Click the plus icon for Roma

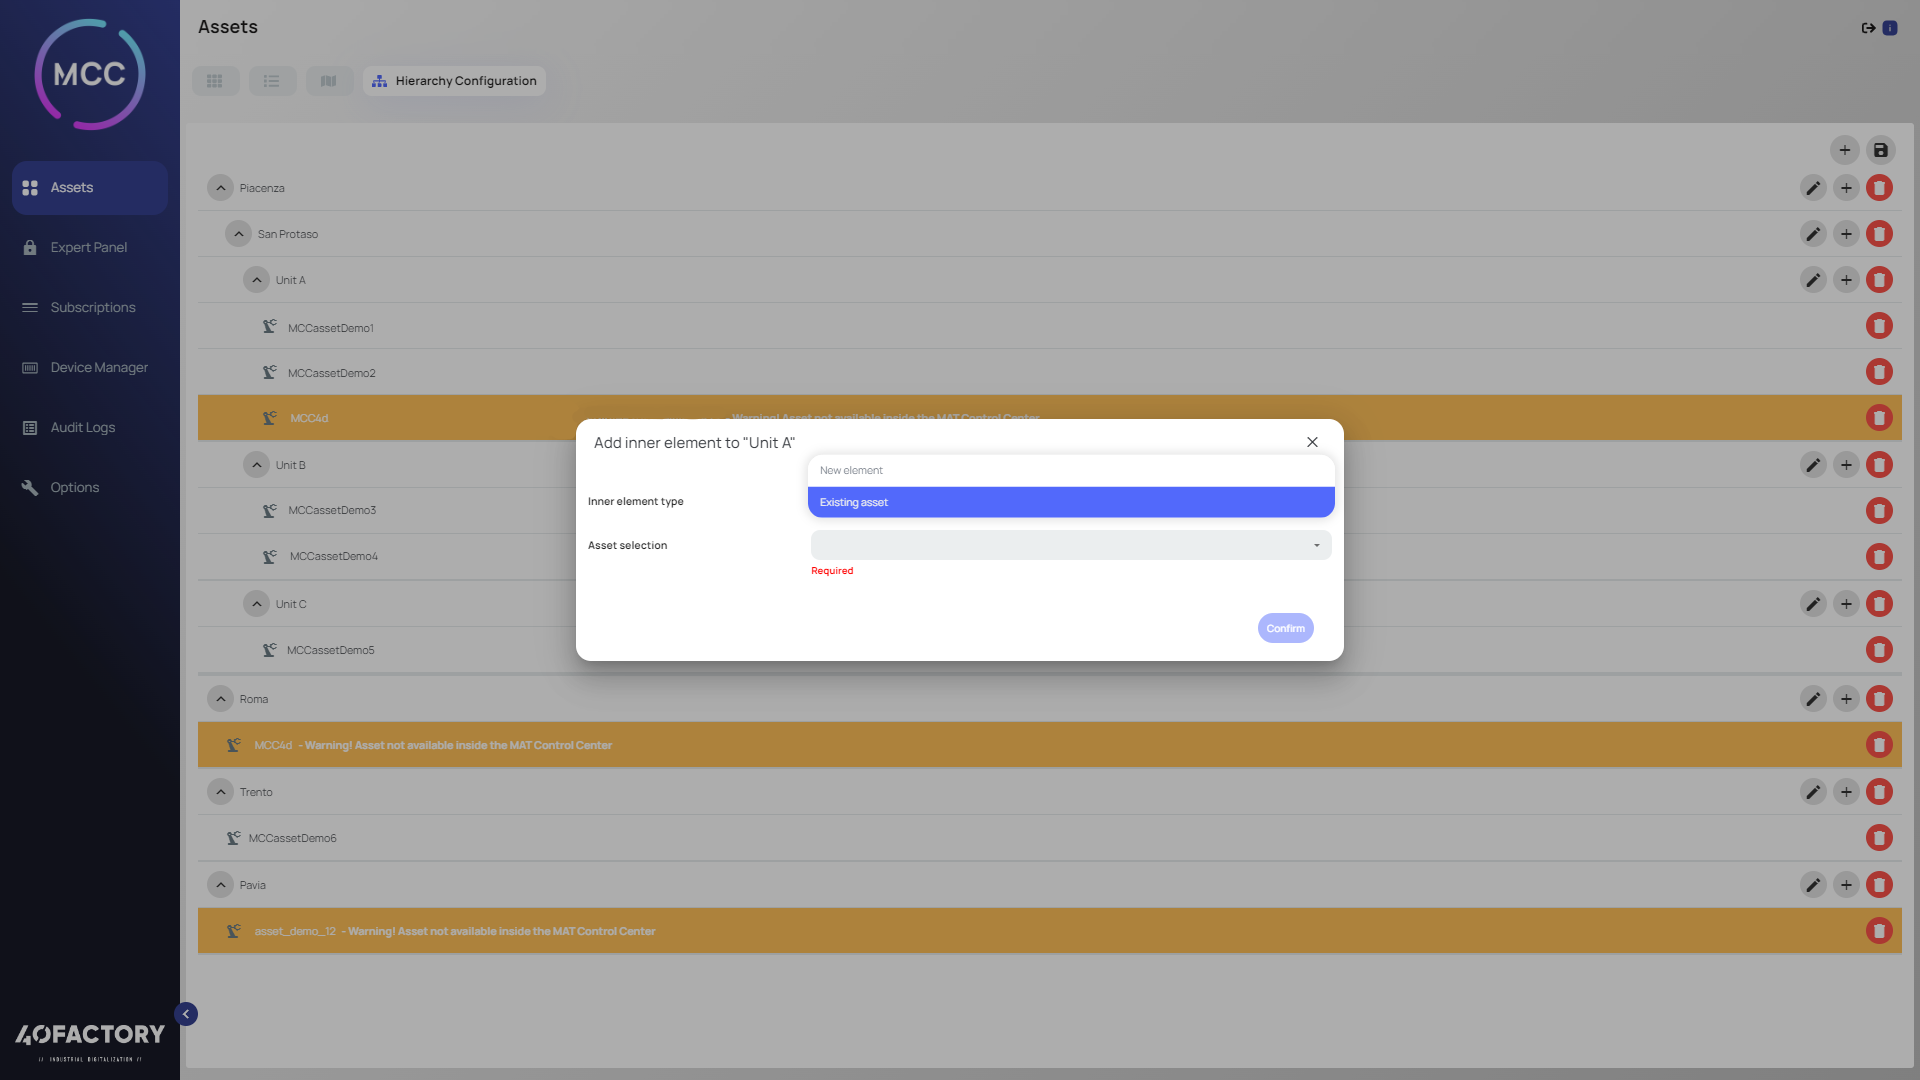pos(1846,699)
